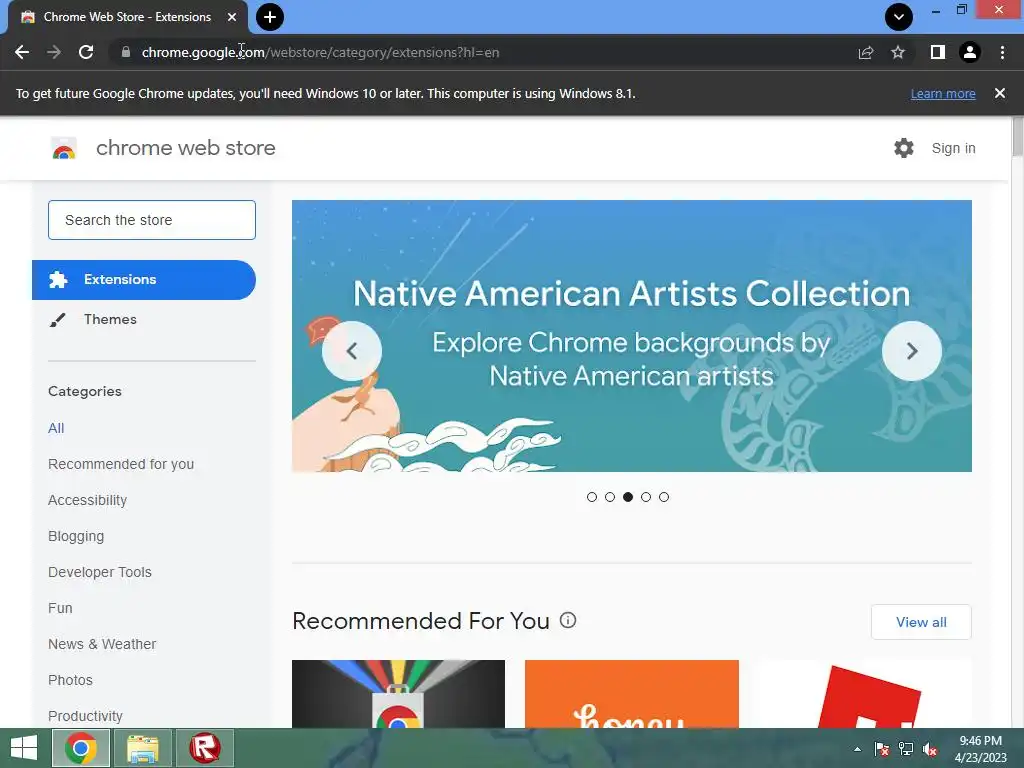Screen dimensions: 1024x768
Task: Close the Chrome Web Store tab
Action: [x=232, y=17]
